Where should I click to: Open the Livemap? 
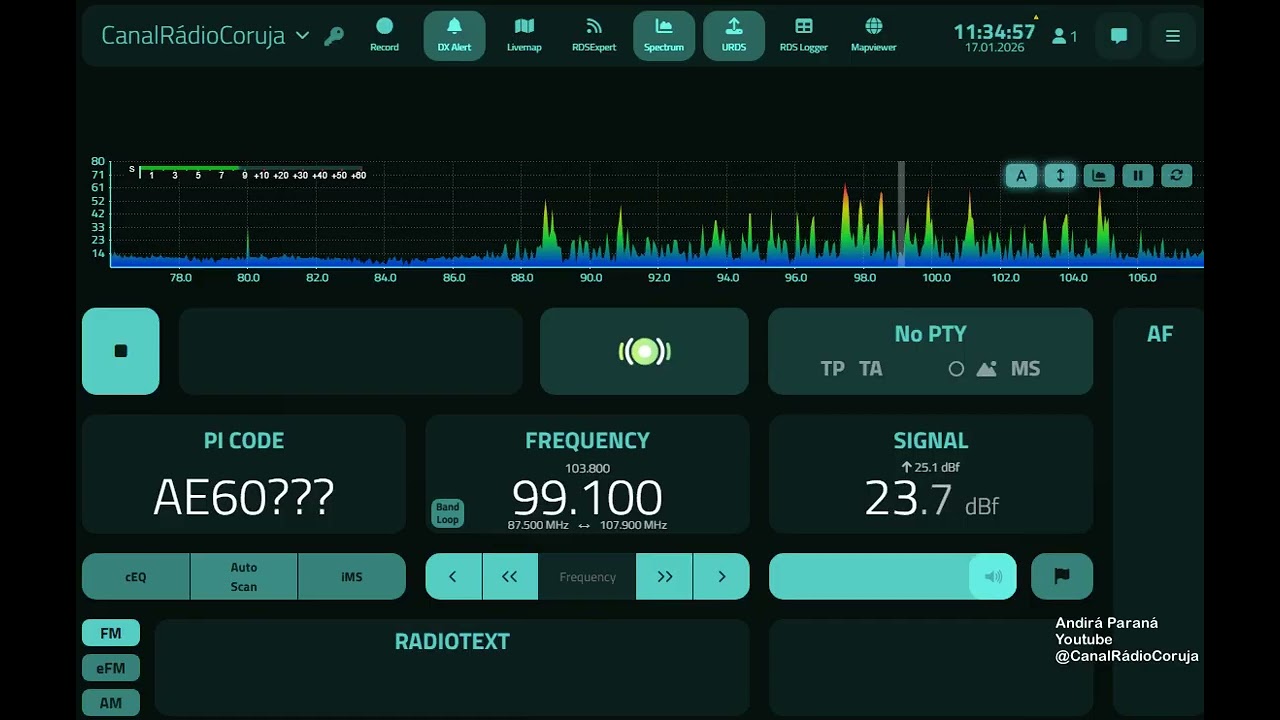click(524, 35)
